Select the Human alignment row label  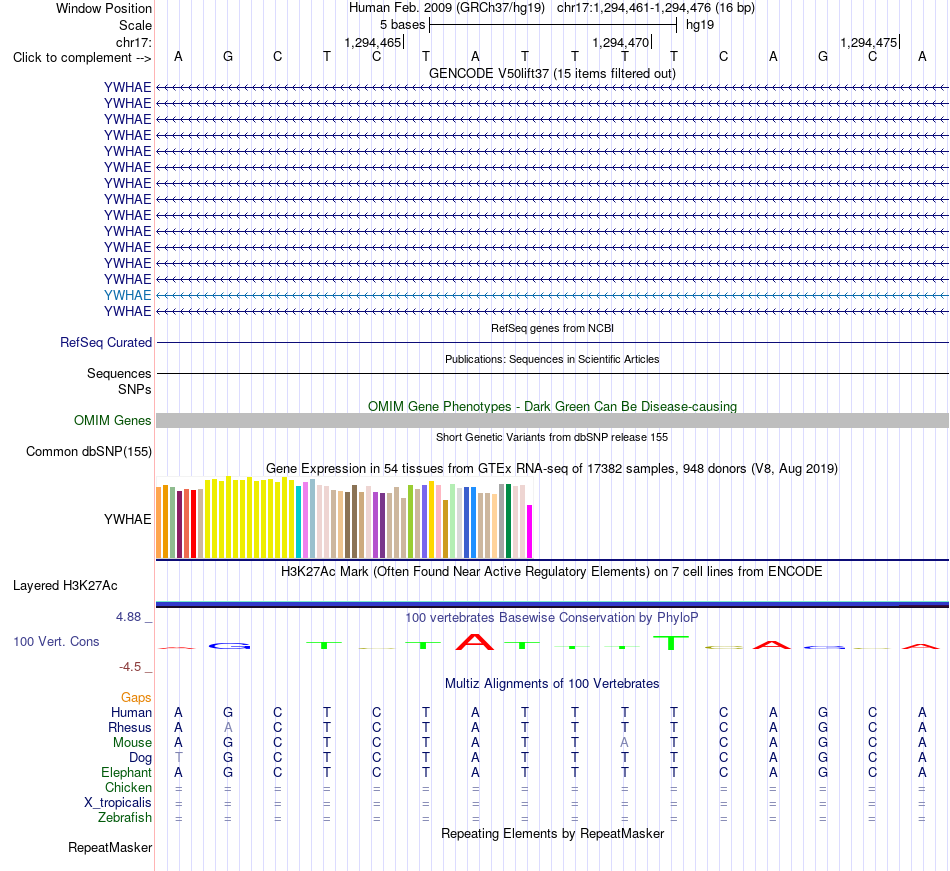[x=131, y=712]
